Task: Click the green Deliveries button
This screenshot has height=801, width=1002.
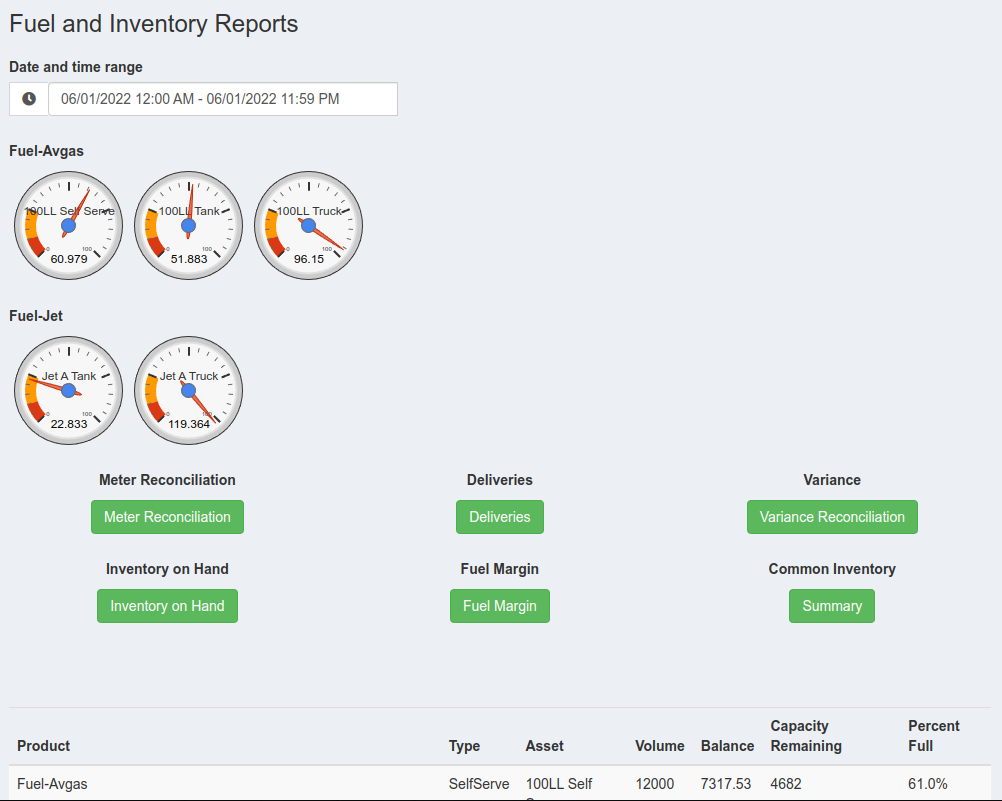Action: pyautogui.click(x=500, y=517)
